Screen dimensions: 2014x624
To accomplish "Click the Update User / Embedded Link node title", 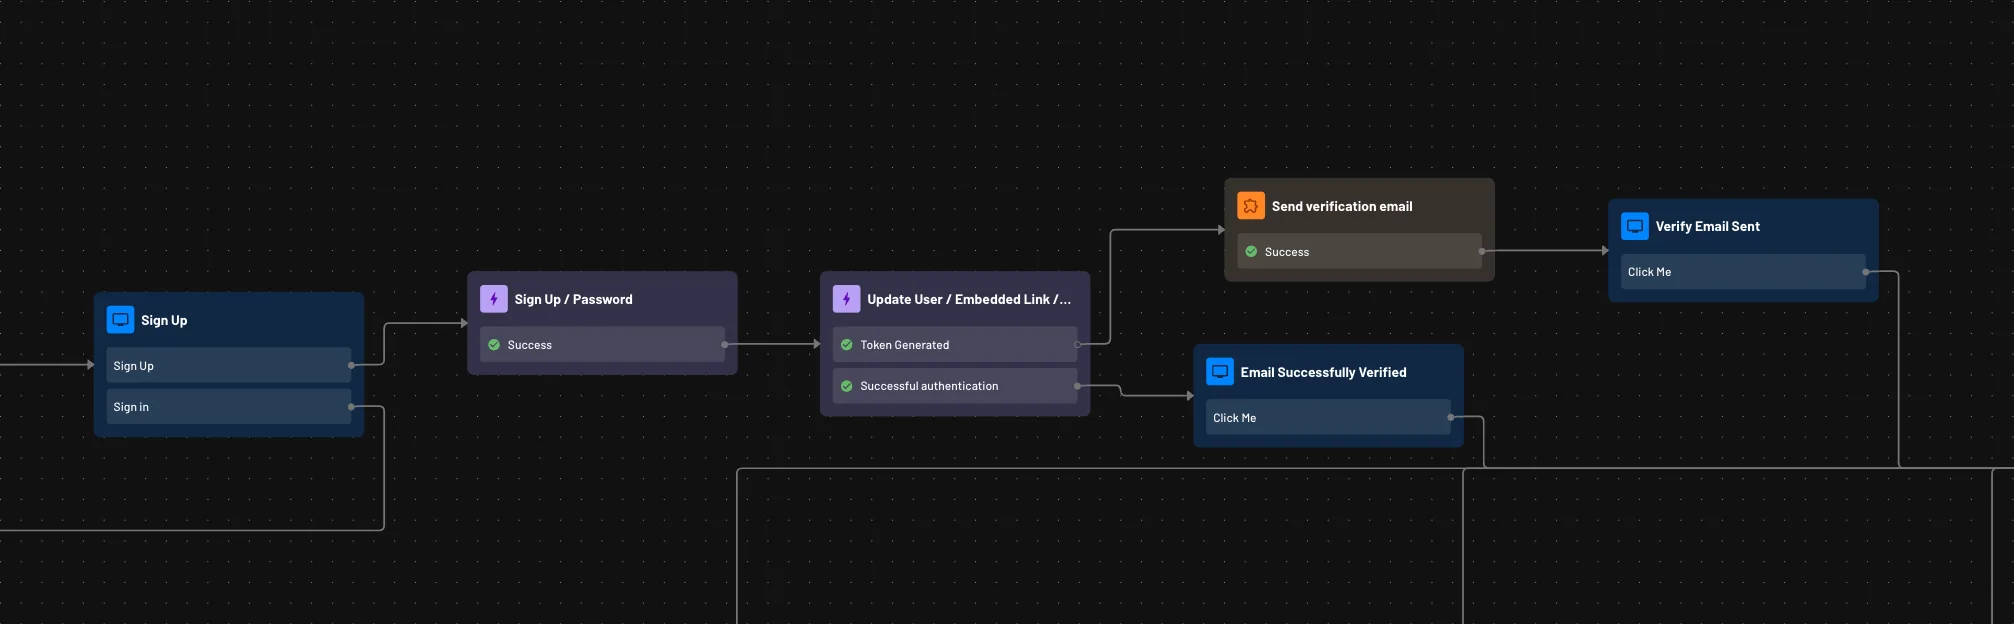I will point(969,299).
